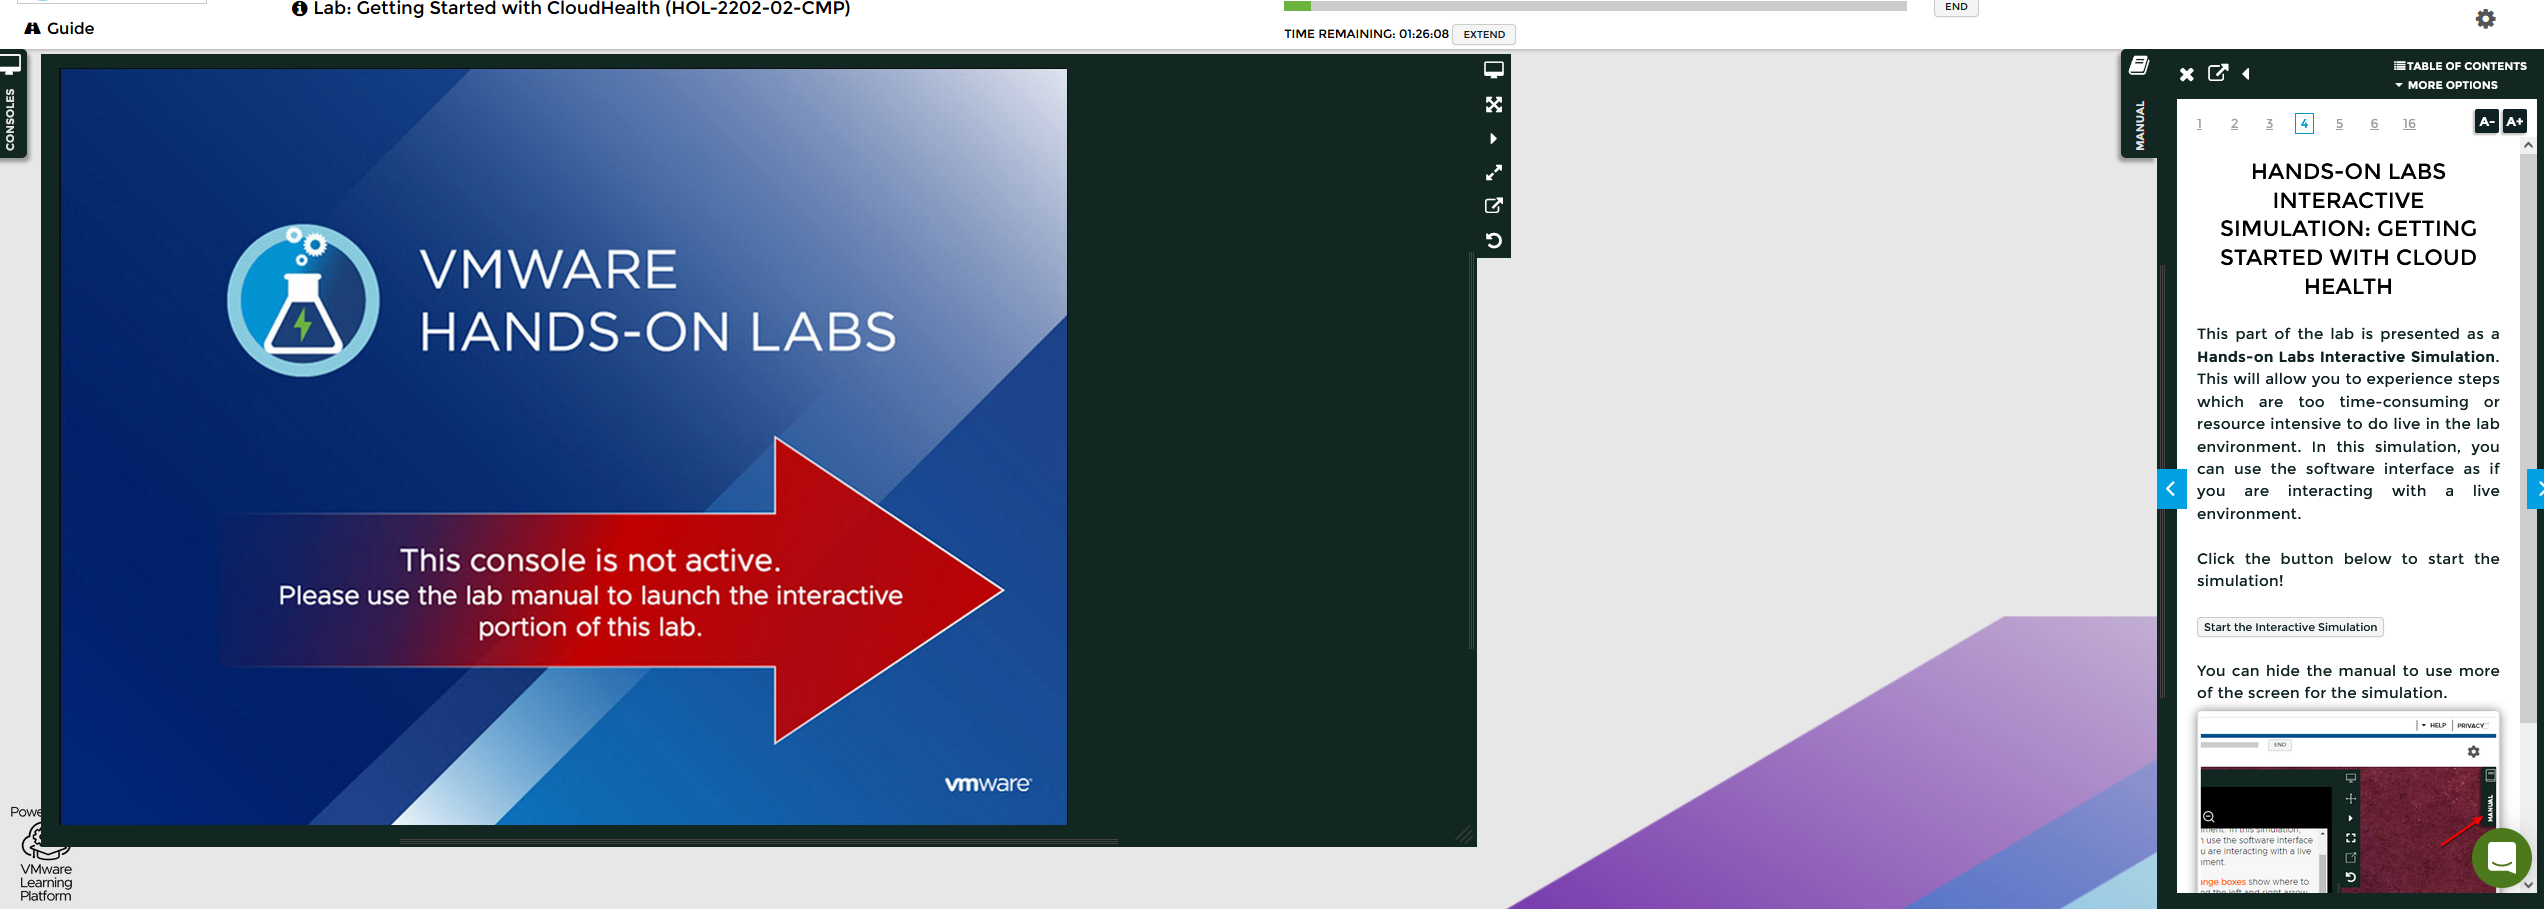The width and height of the screenshot is (2544, 909).
Task: Go to manual page 5
Action: point(2339,124)
